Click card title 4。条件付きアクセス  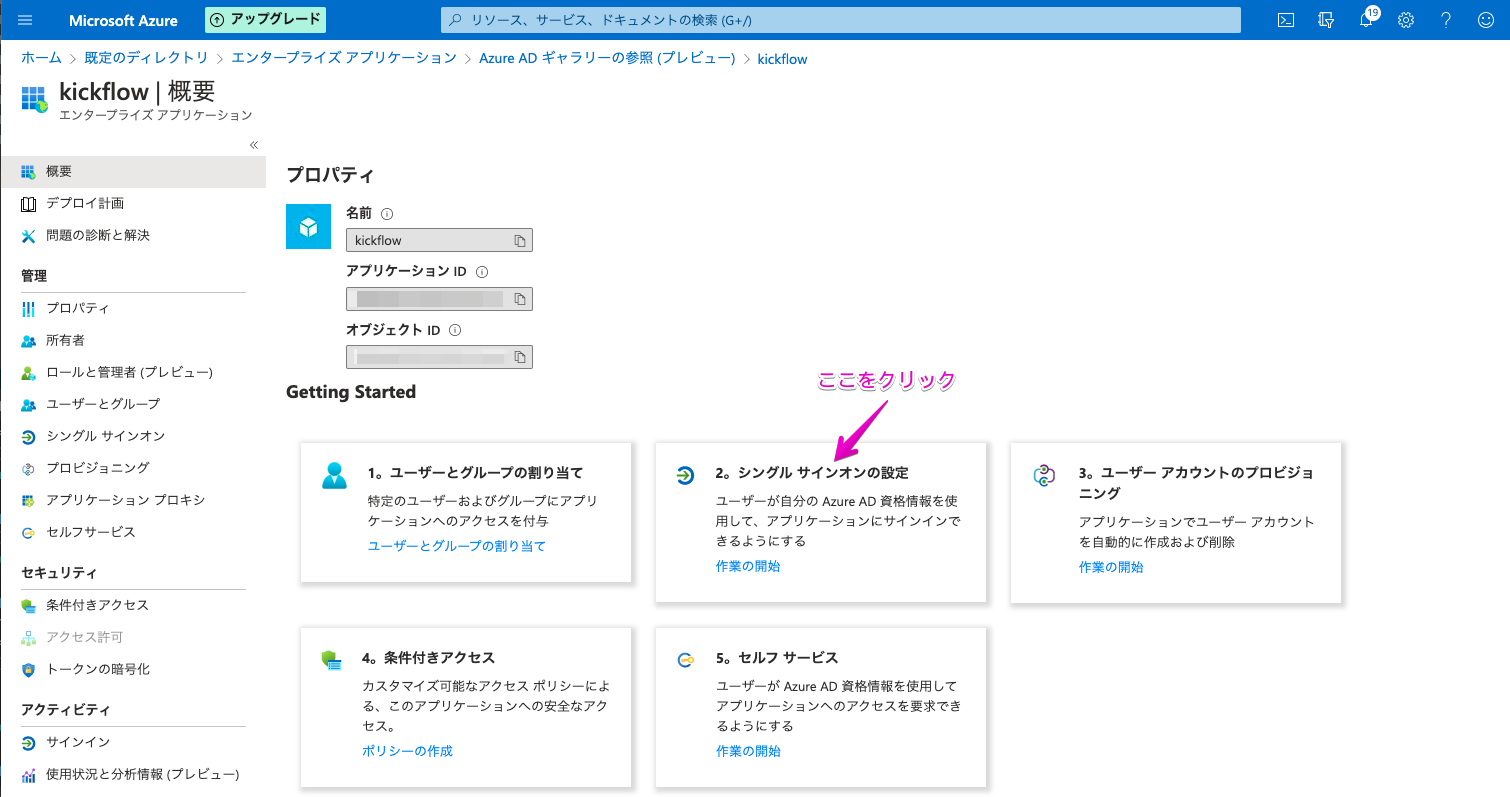coord(428,658)
